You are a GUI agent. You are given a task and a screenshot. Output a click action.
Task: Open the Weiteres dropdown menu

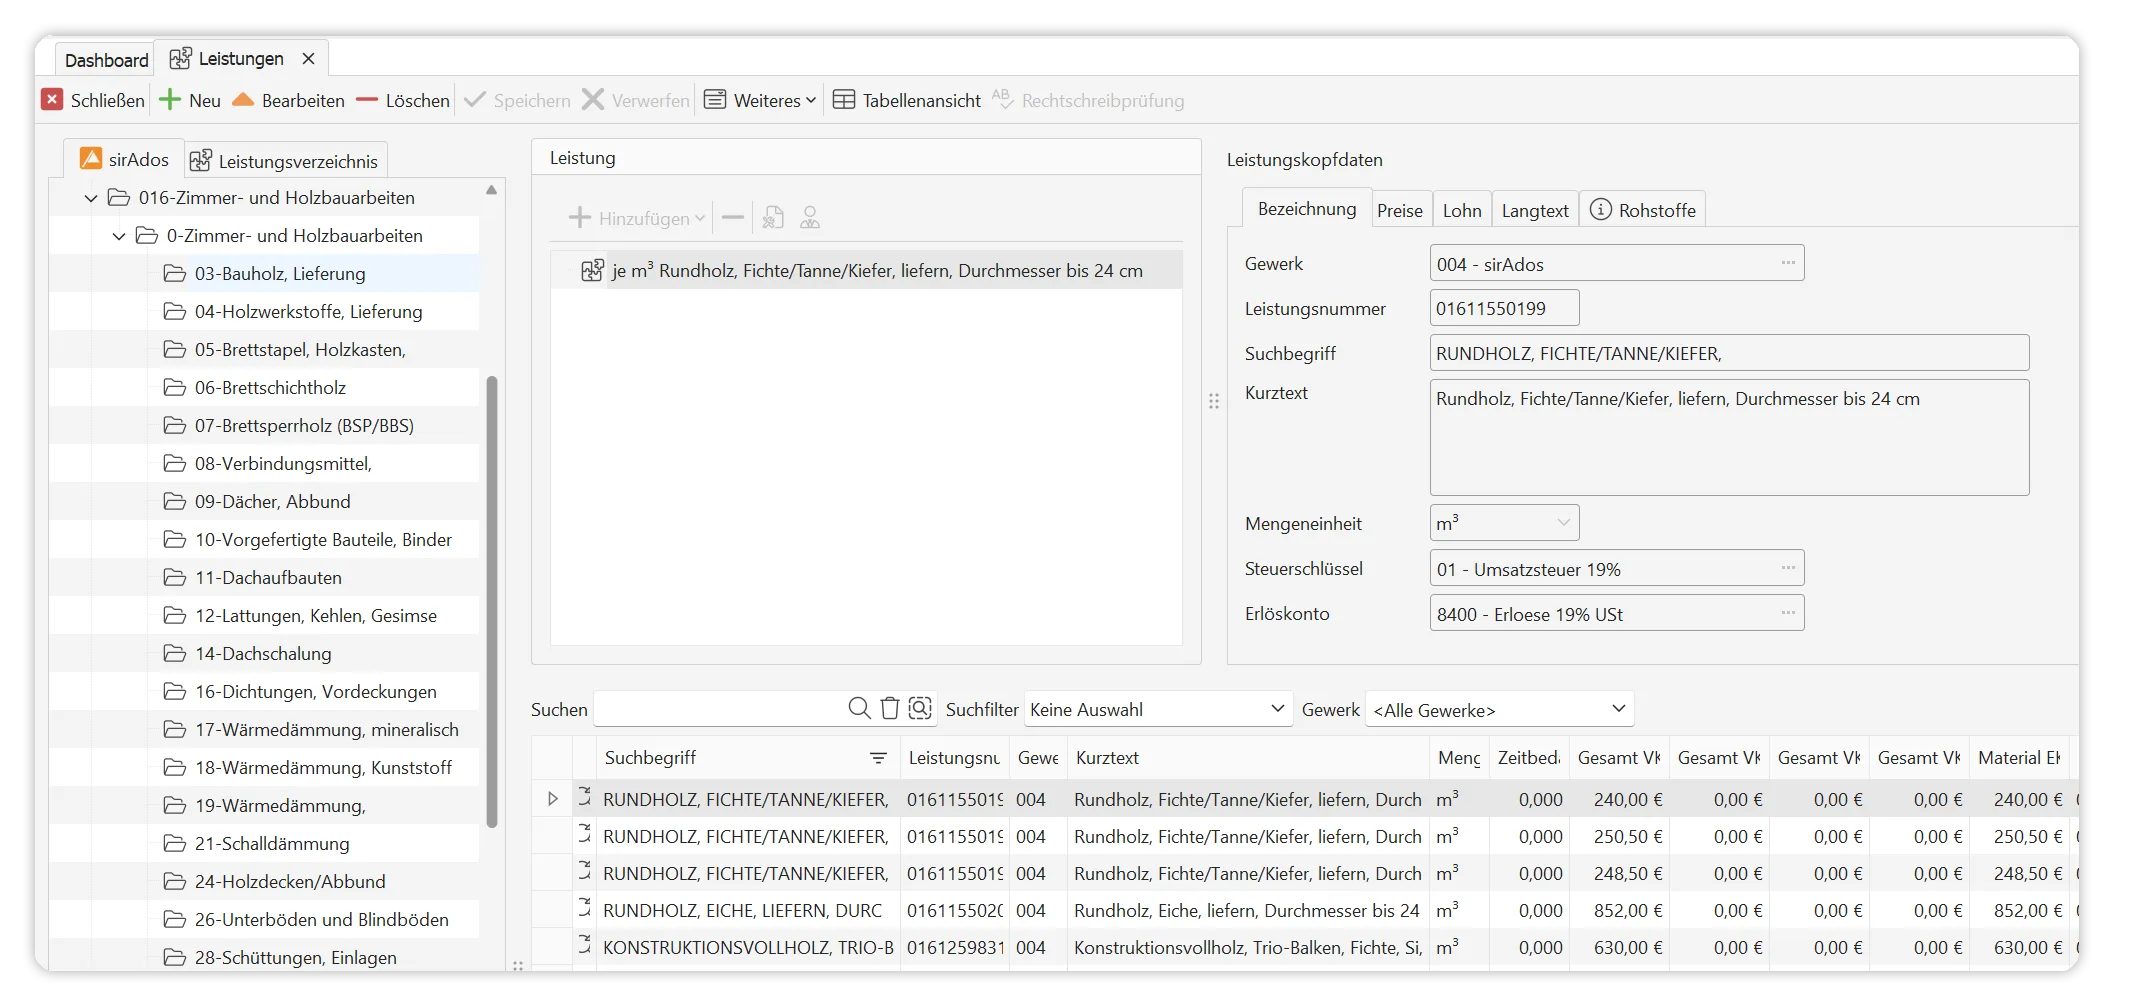coord(760,100)
